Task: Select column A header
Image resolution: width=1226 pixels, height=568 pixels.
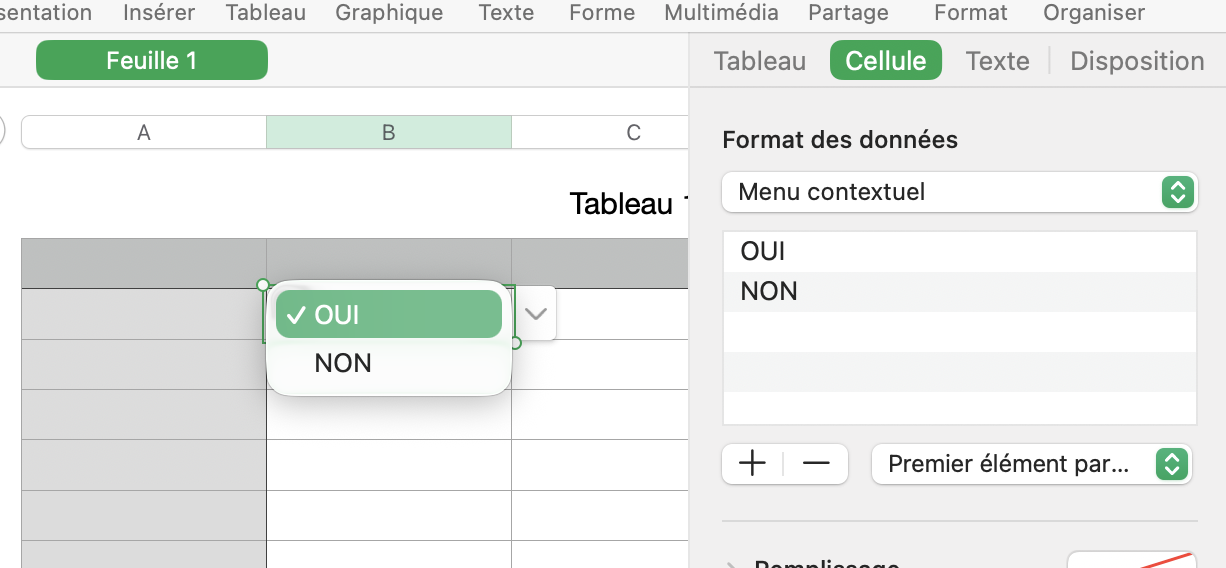Action: [x=144, y=132]
